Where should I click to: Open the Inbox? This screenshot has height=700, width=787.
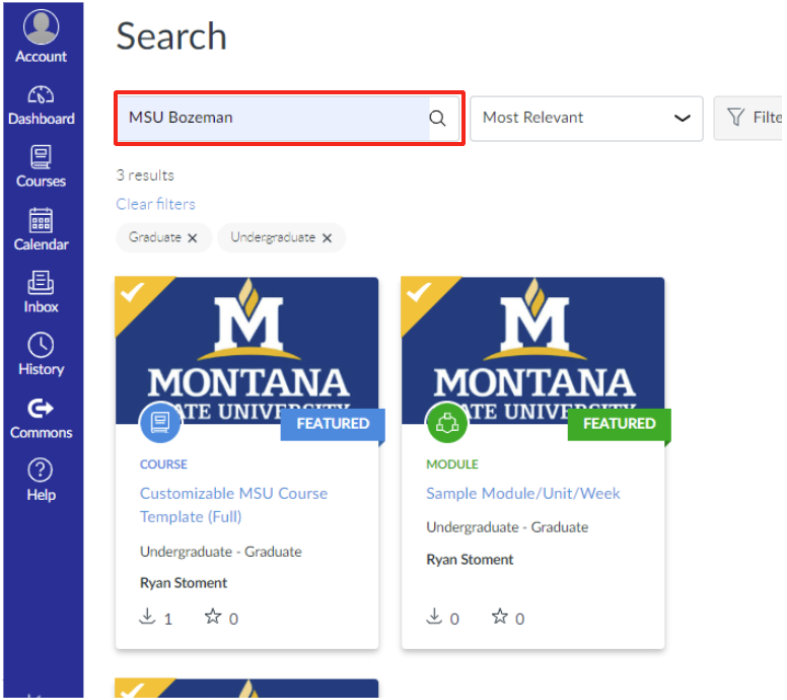click(x=41, y=293)
